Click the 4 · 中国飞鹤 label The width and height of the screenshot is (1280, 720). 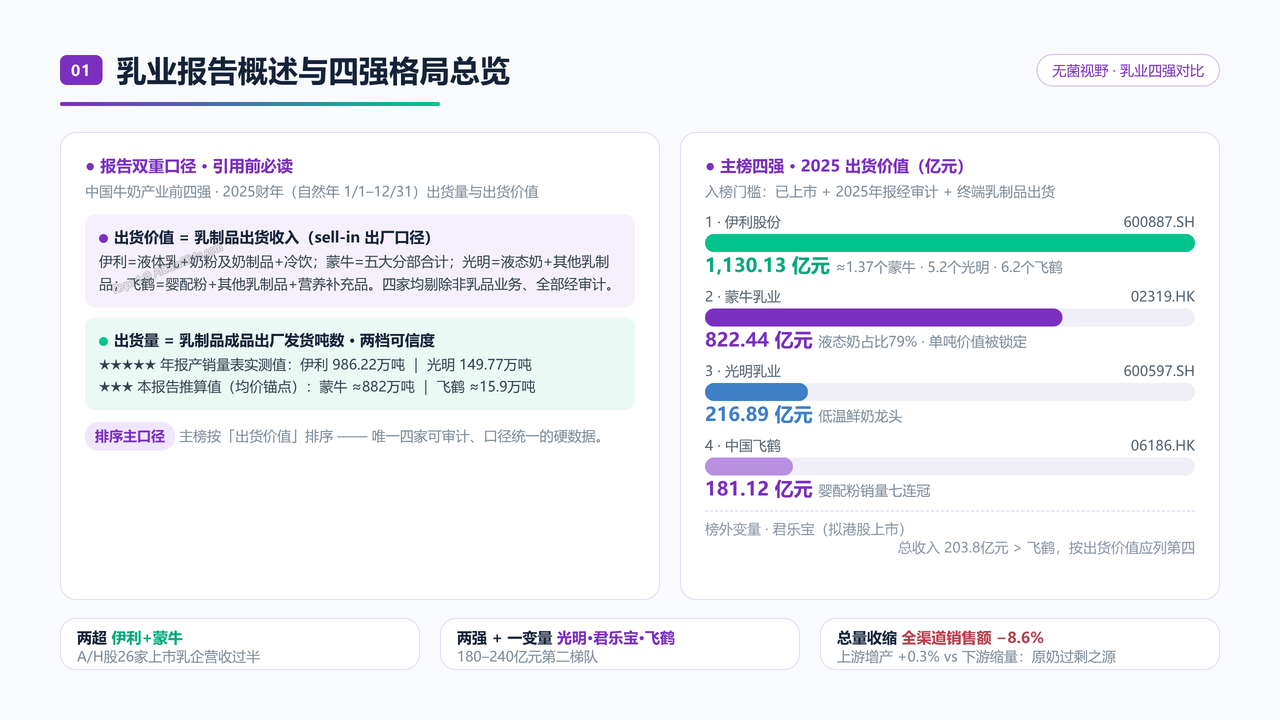click(743, 445)
